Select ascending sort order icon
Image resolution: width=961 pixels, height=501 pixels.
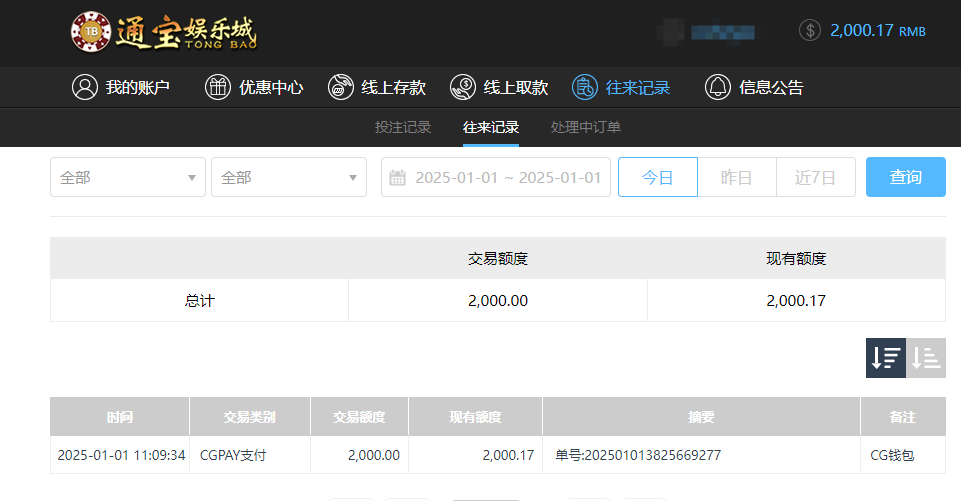point(926,358)
